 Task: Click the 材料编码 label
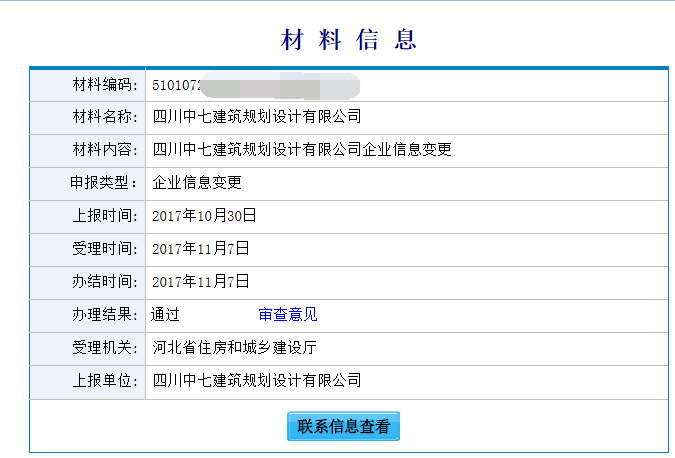[x=105, y=85]
